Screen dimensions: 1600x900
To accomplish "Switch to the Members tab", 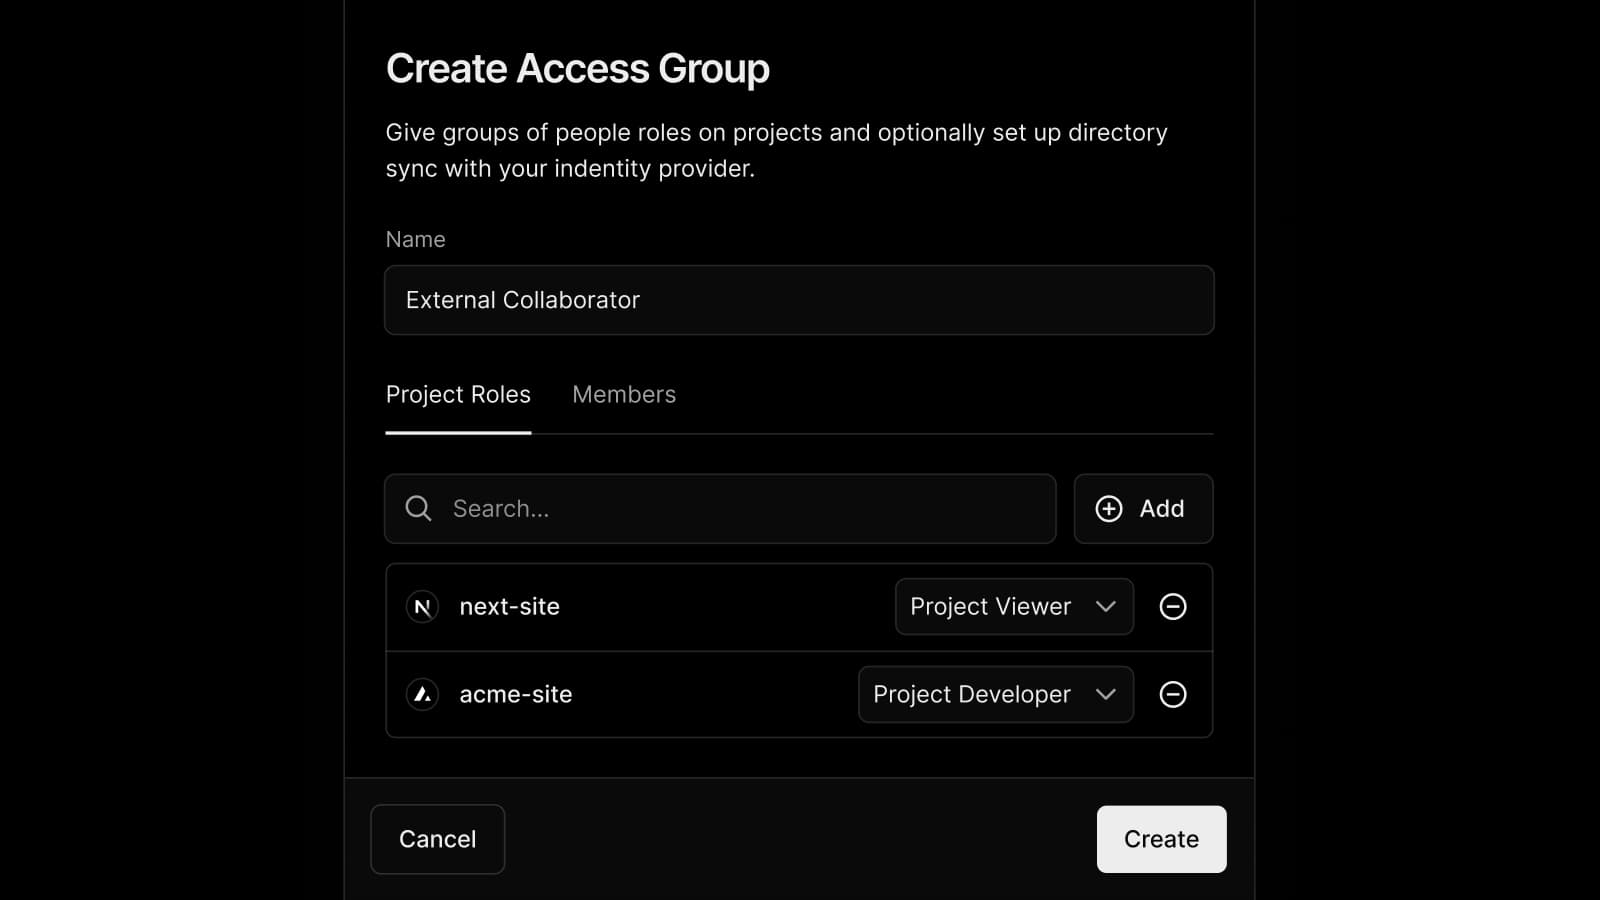I will tap(624, 395).
